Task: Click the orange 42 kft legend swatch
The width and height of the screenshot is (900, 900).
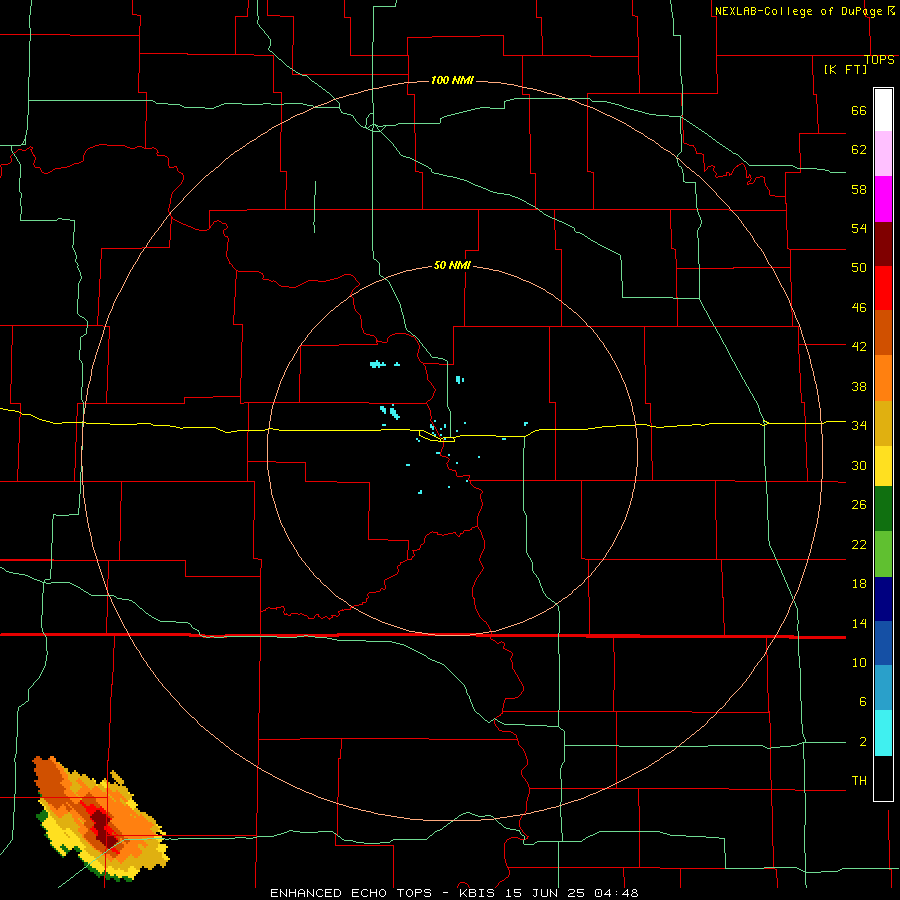Action: tap(883, 378)
